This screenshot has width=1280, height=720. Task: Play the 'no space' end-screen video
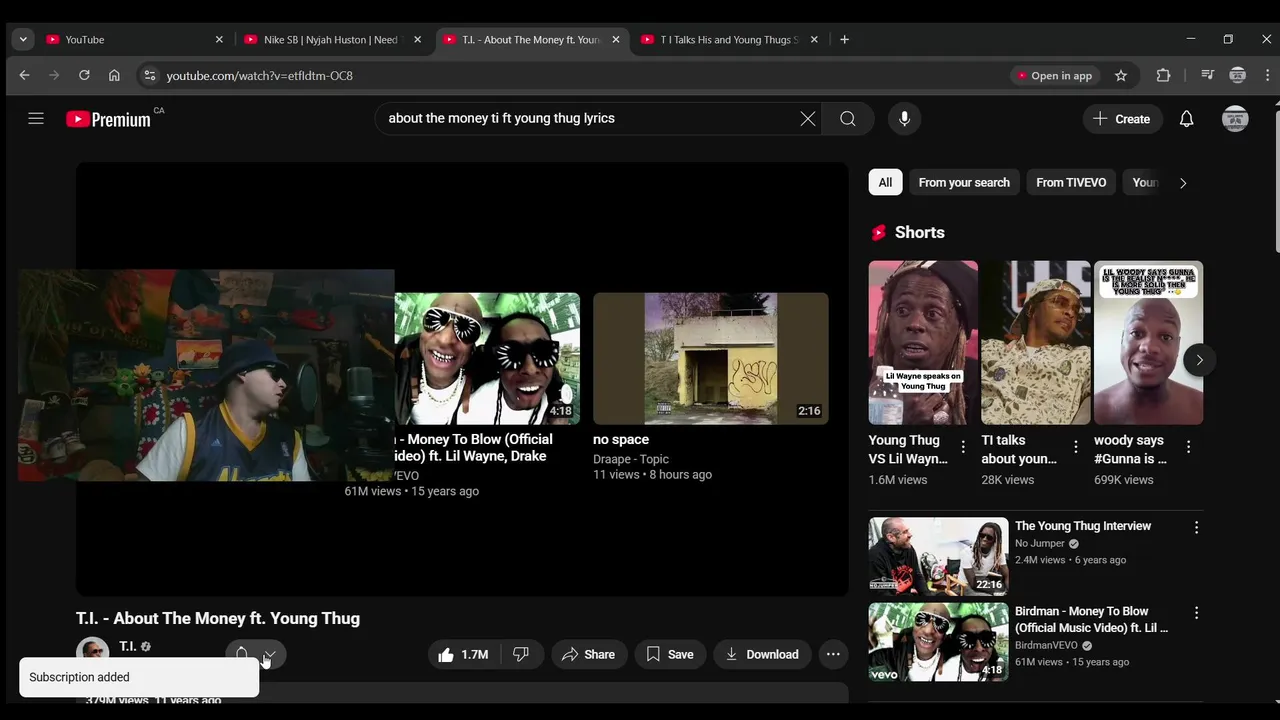tap(710, 359)
